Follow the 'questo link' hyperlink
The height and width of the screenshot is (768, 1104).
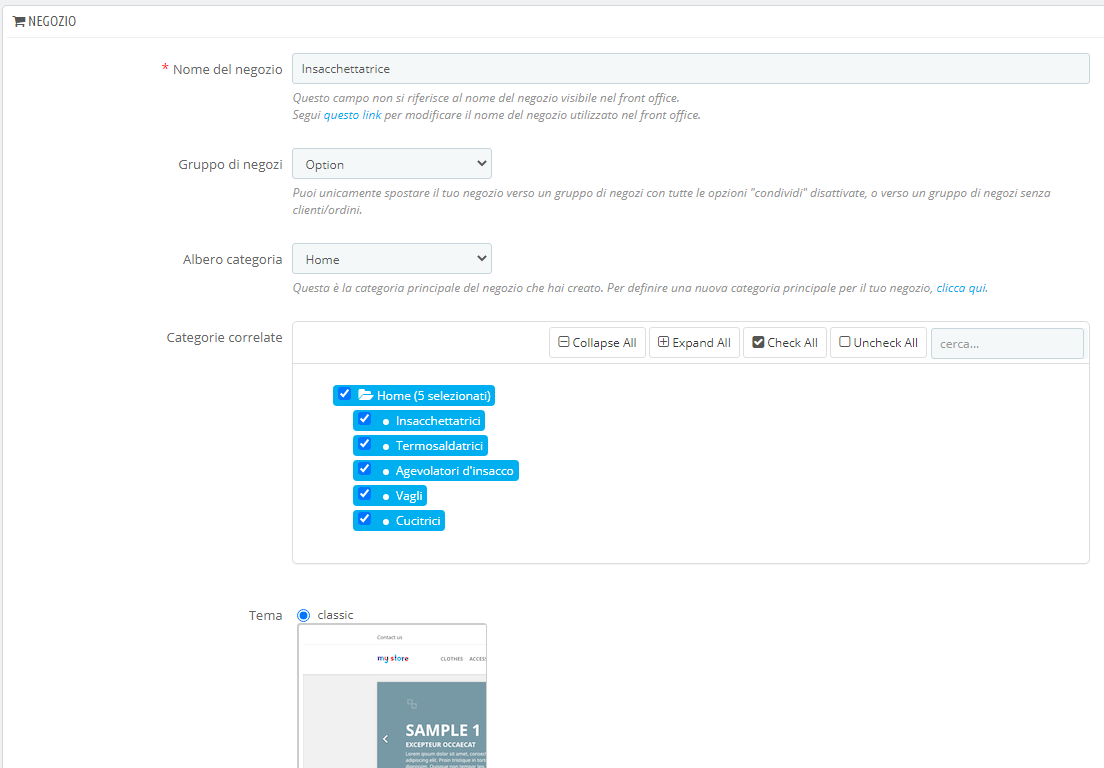pos(353,115)
